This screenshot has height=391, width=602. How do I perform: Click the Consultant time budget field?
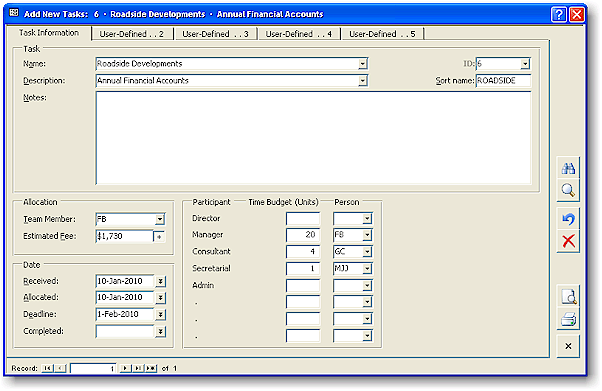point(303,252)
